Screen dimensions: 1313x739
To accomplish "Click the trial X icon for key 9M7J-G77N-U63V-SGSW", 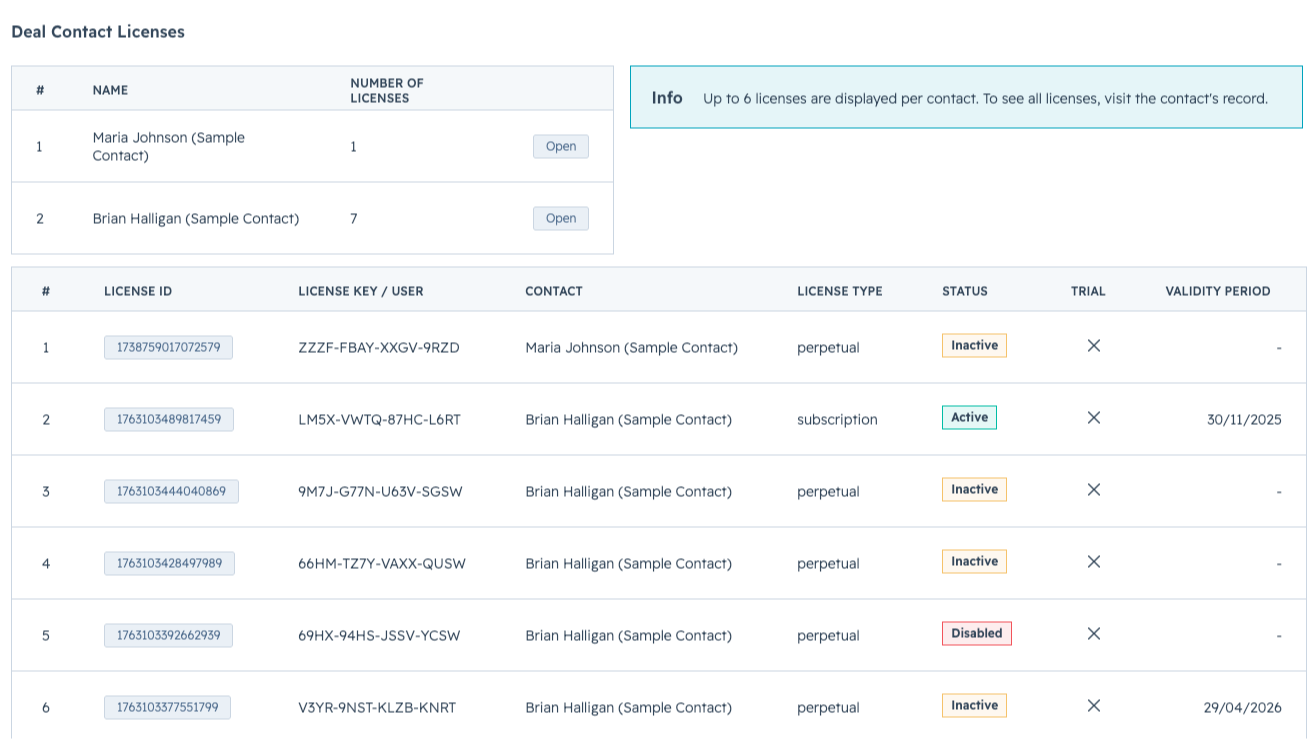I will click(x=1093, y=489).
